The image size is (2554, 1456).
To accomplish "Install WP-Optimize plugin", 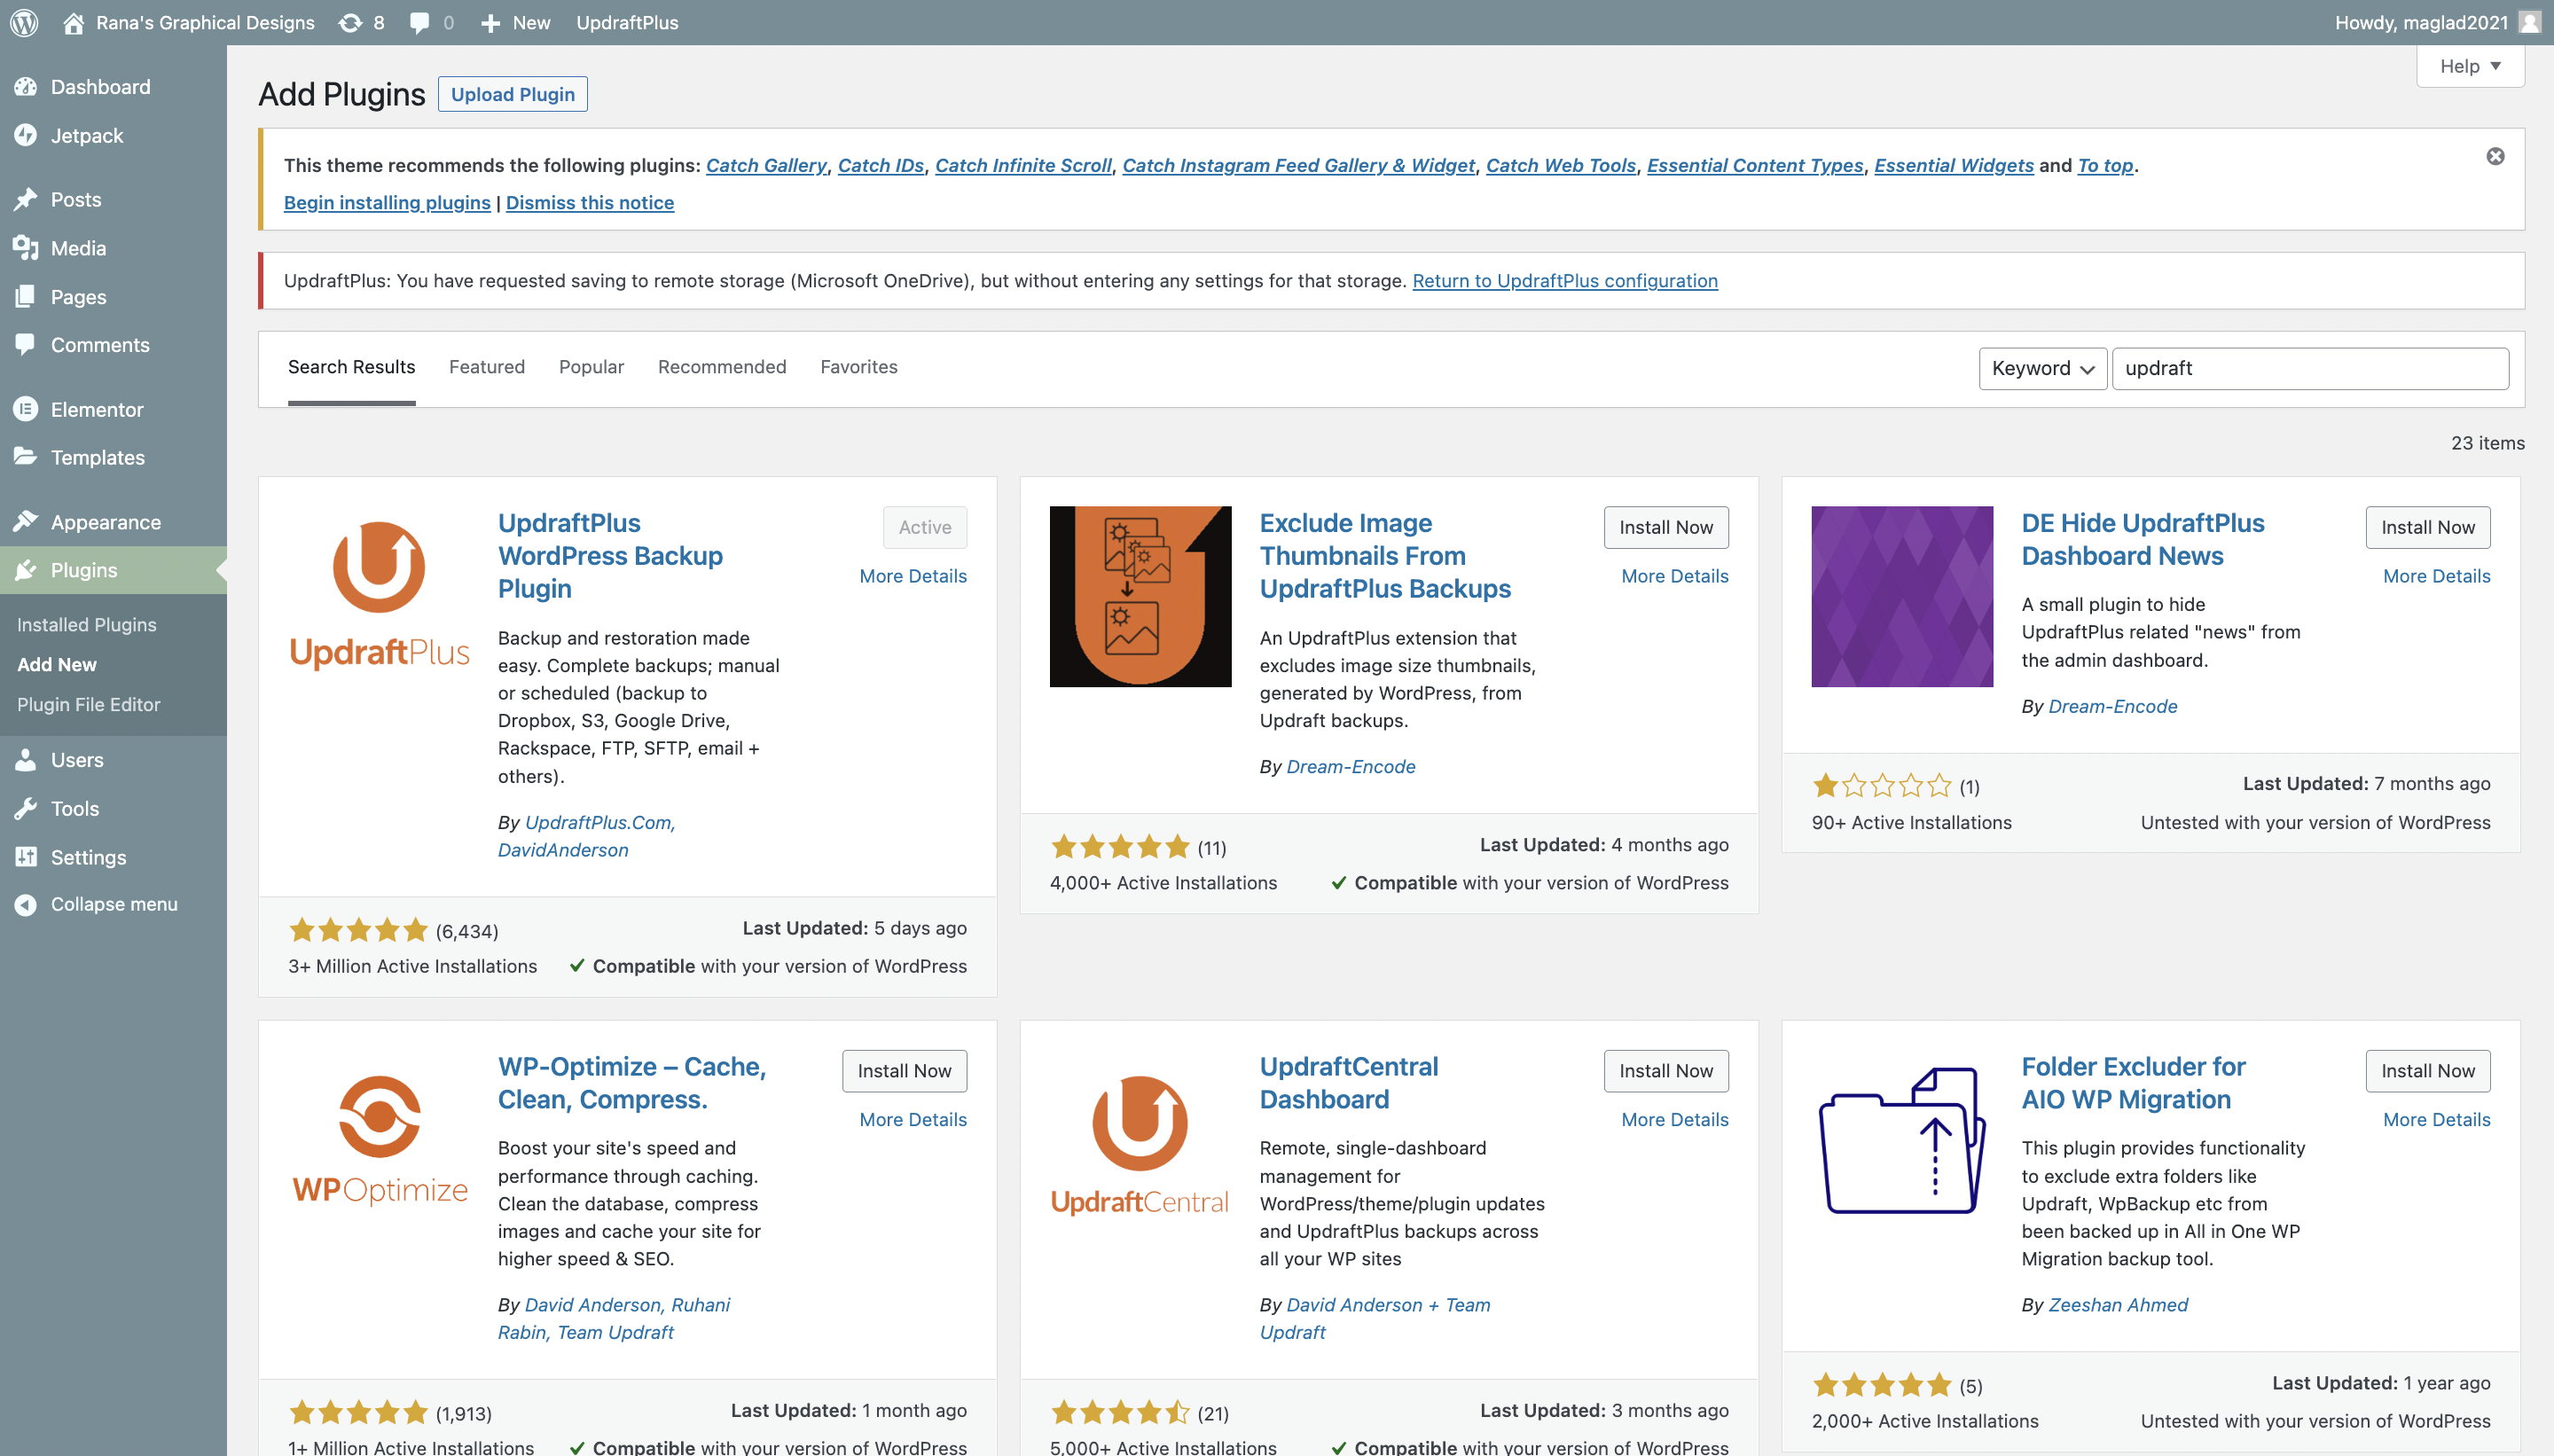I will click(904, 1071).
